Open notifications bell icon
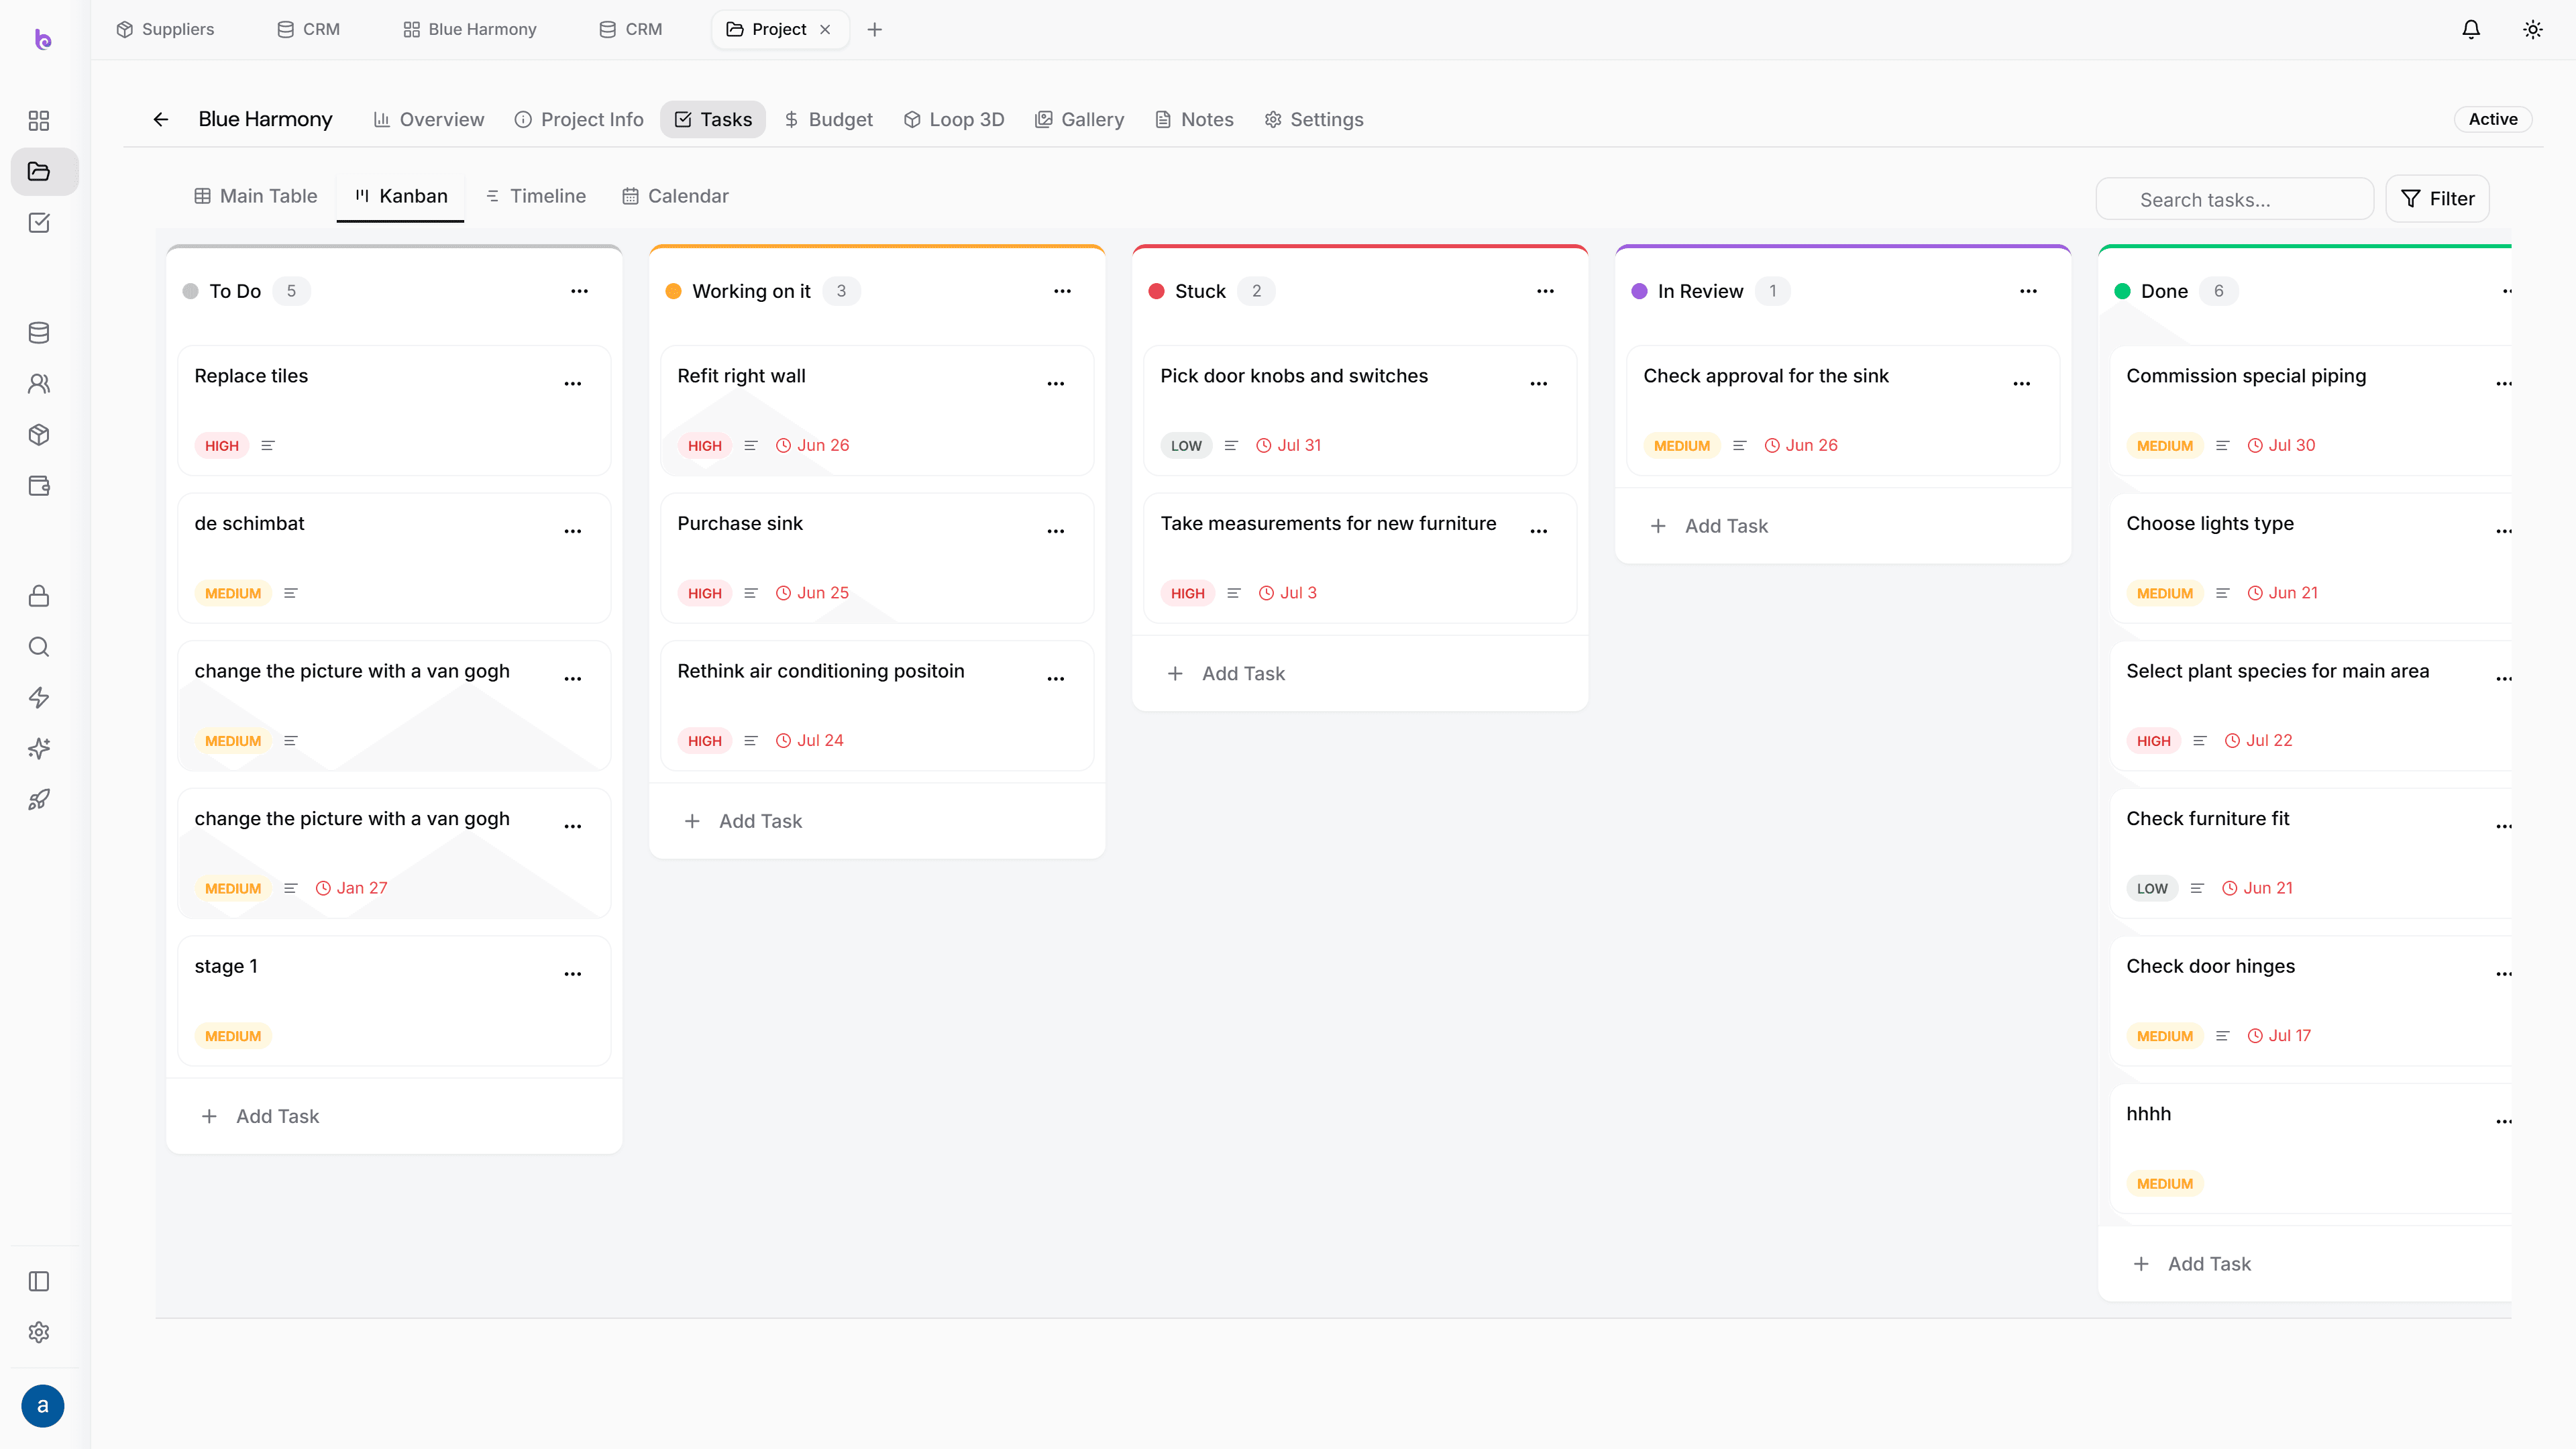 [x=2471, y=30]
